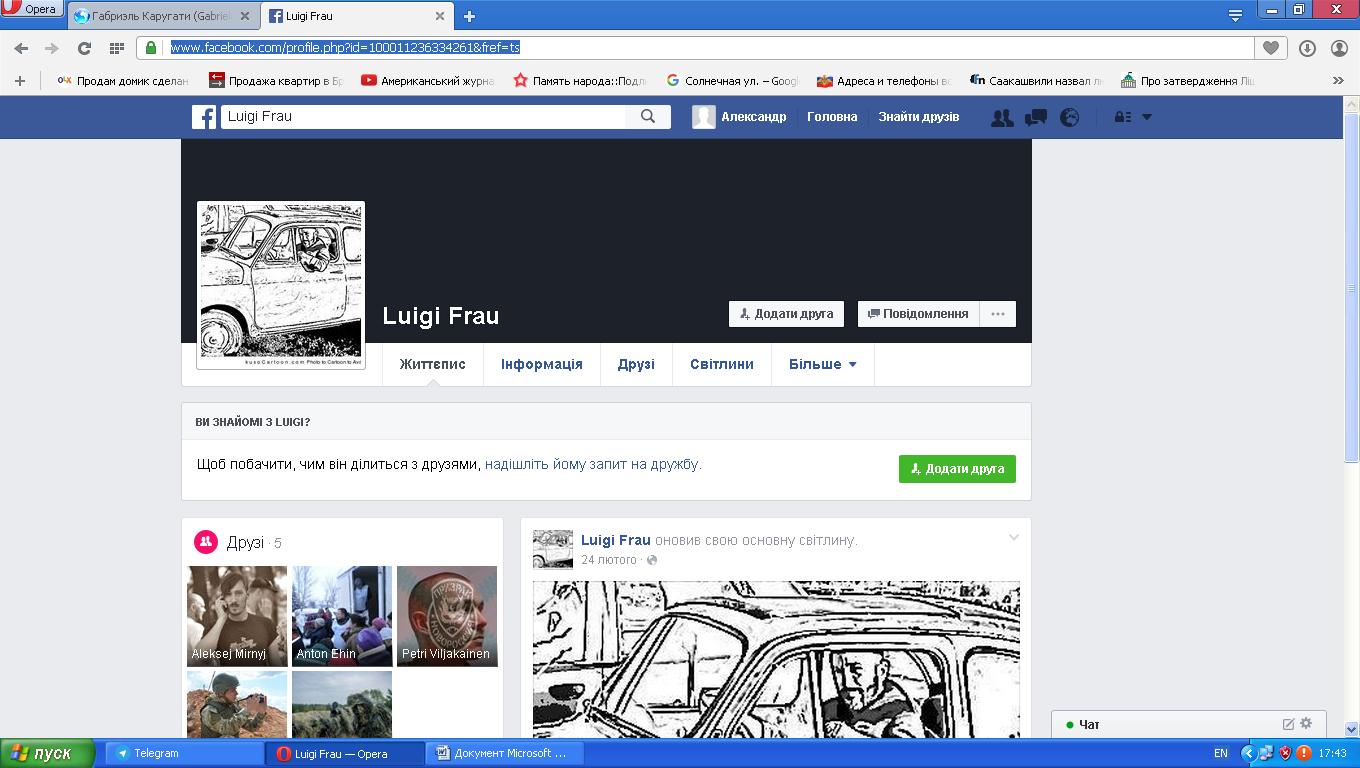Click the Facebook search field
Screen dimensions: 1360x768
point(422,117)
